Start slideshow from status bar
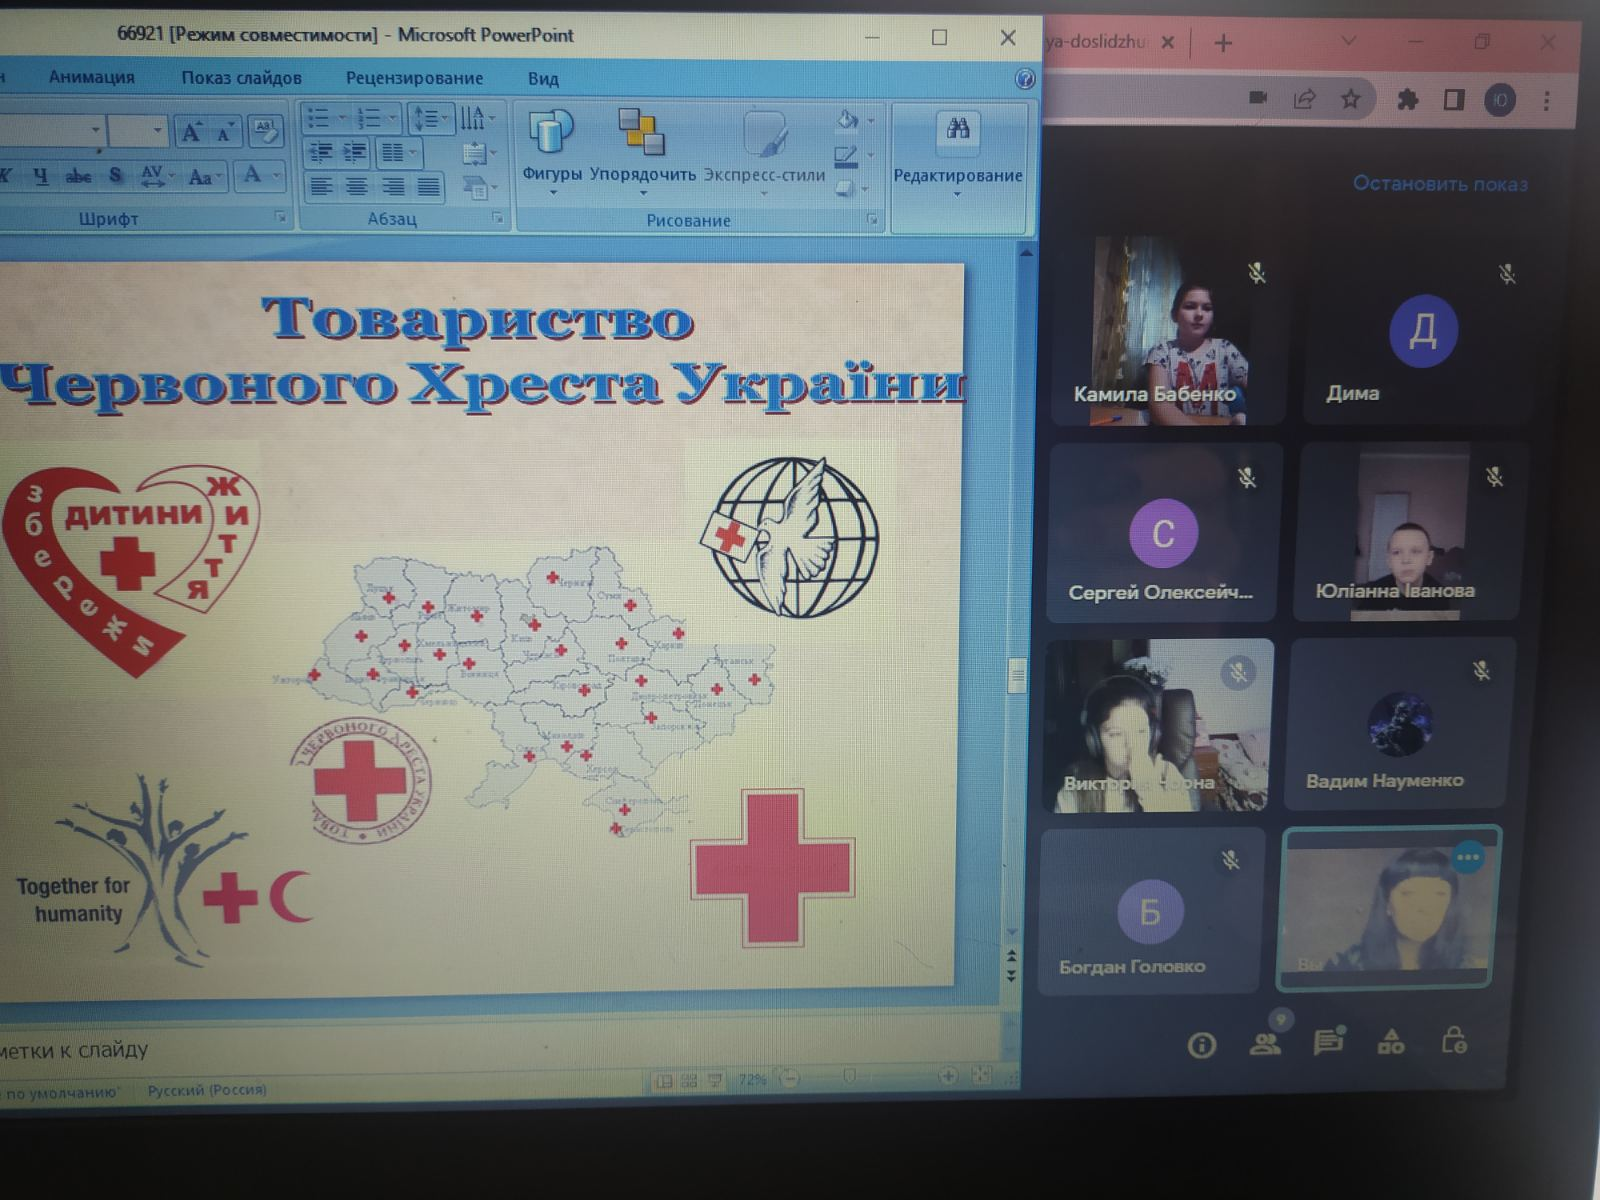 pyautogui.click(x=715, y=1080)
